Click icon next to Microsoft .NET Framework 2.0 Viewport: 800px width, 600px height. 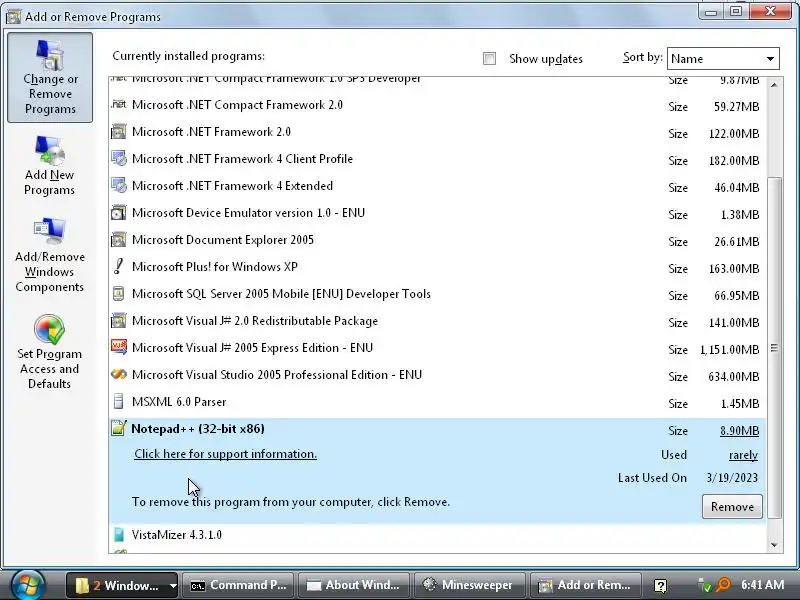(x=118, y=132)
